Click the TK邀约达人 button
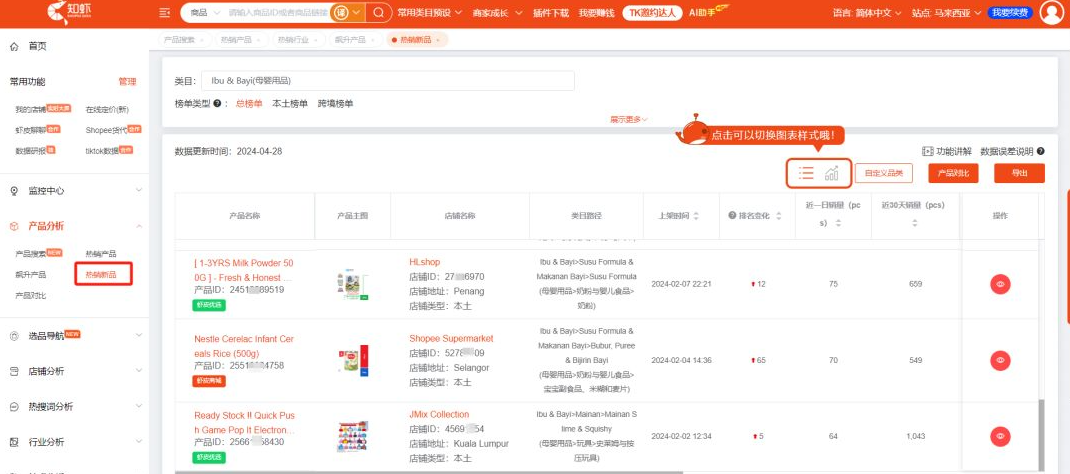1070x474 pixels. (x=652, y=13)
